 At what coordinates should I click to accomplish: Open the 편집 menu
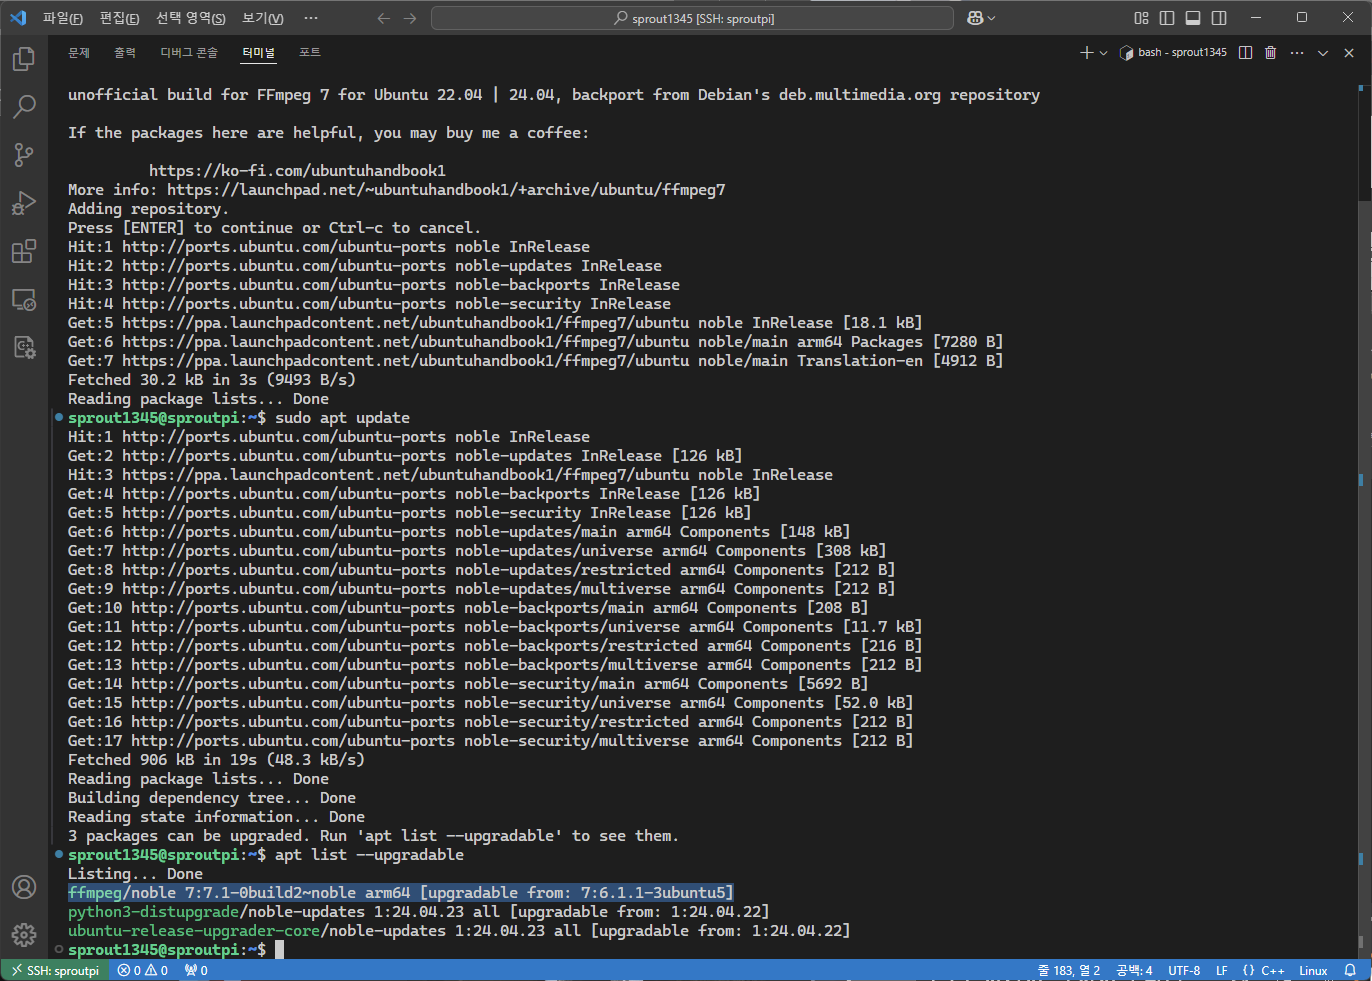tap(119, 18)
